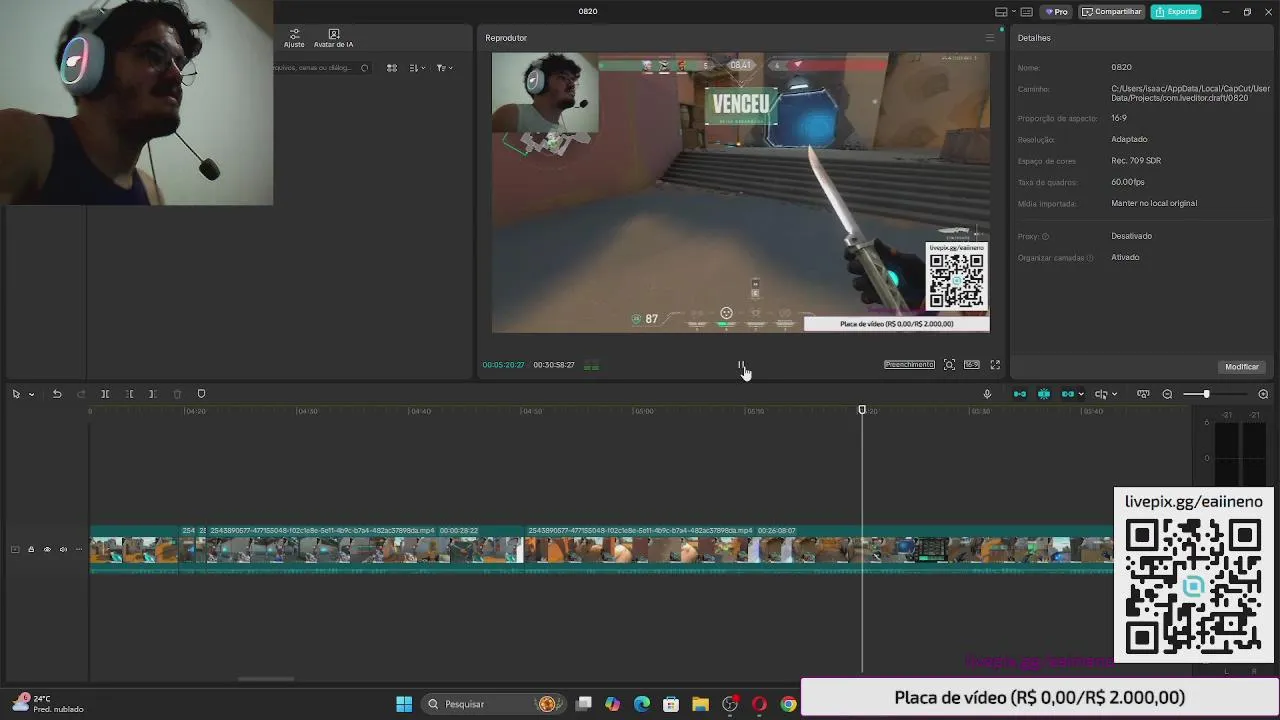The width and height of the screenshot is (1280, 720).
Task: Toggle main track magnet
Action: [x=1020, y=394]
